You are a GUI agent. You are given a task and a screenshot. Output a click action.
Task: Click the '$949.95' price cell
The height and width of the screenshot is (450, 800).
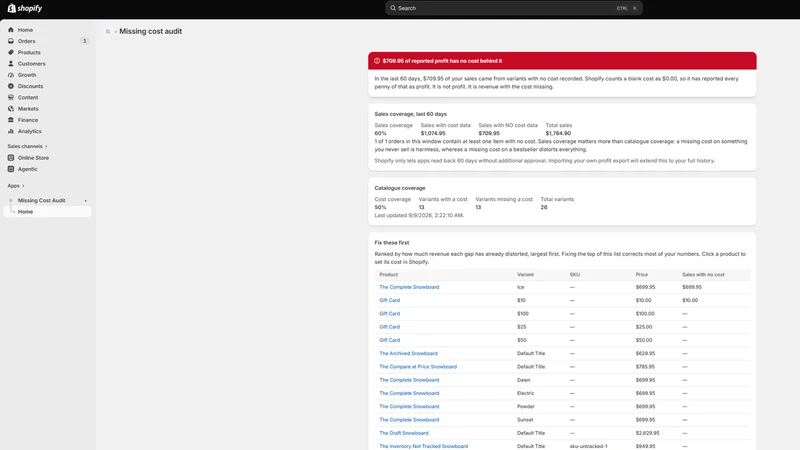click(645, 446)
